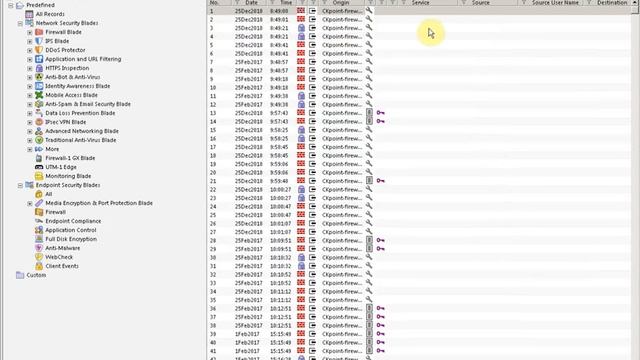Select the Anti-Bot & Anti-Virus icon
This screenshot has height=360, width=640.
[39, 77]
